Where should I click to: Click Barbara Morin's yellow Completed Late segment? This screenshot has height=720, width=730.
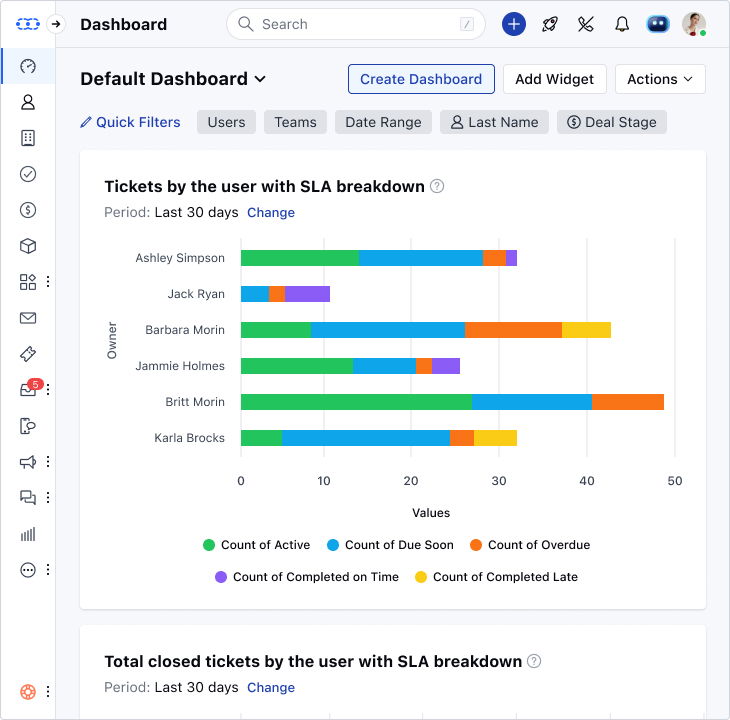click(x=586, y=330)
